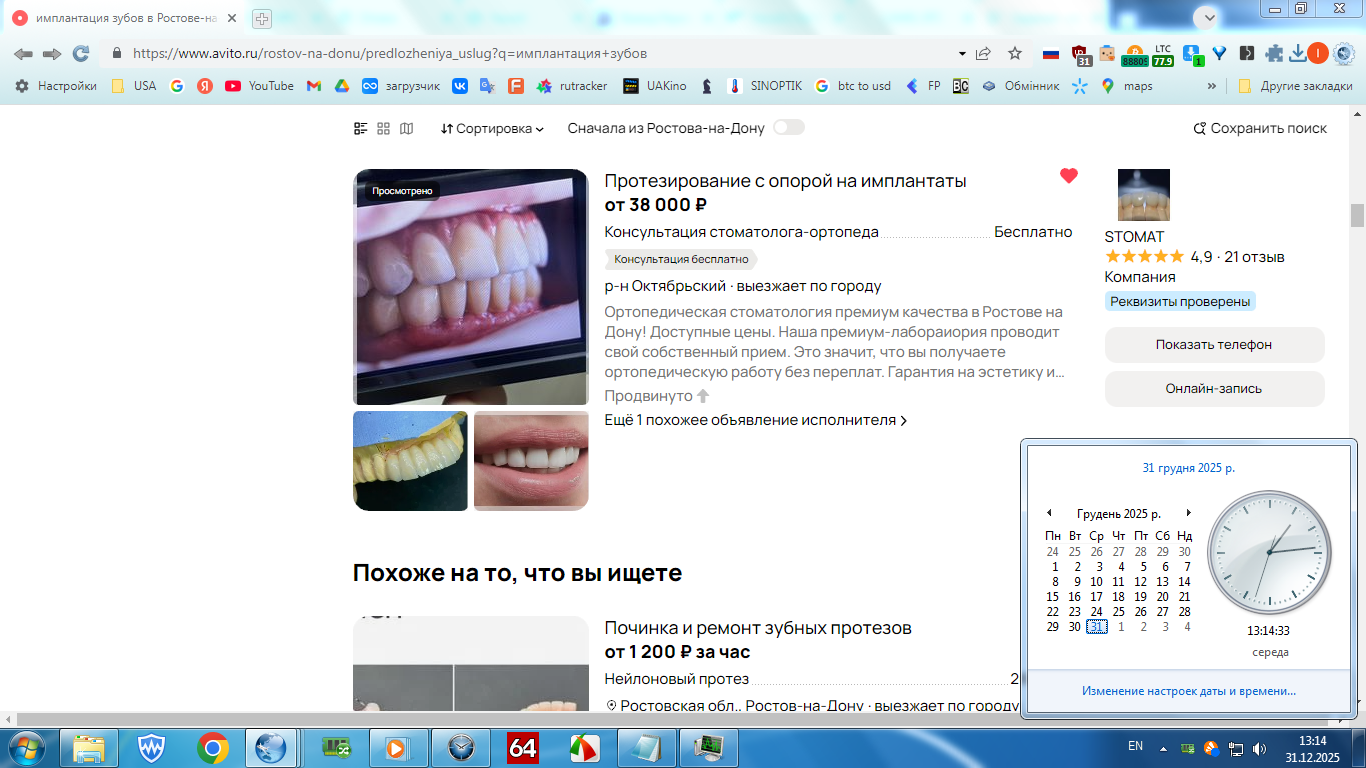Toggle the 'Сначала из Ростова-на-Дону' switch

point(789,128)
